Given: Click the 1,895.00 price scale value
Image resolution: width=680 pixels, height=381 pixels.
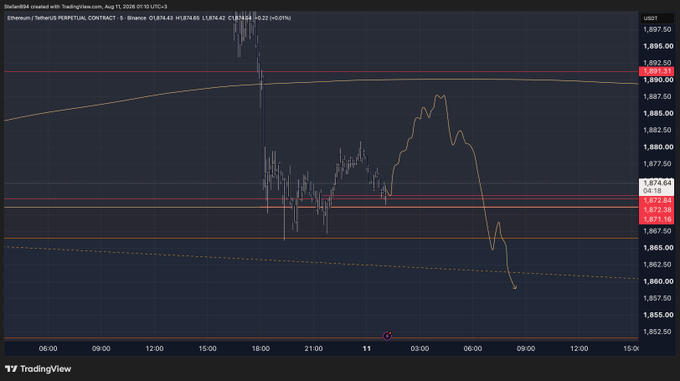Looking at the screenshot, I should [658, 46].
